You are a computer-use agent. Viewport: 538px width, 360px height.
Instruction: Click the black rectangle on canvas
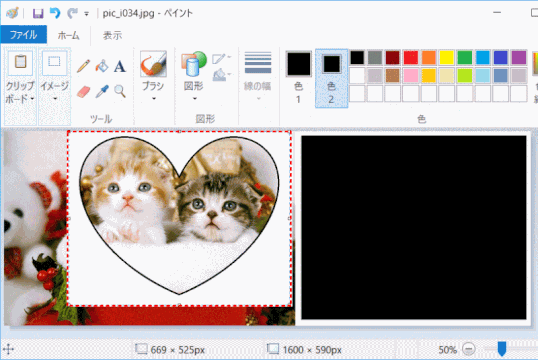pos(414,227)
